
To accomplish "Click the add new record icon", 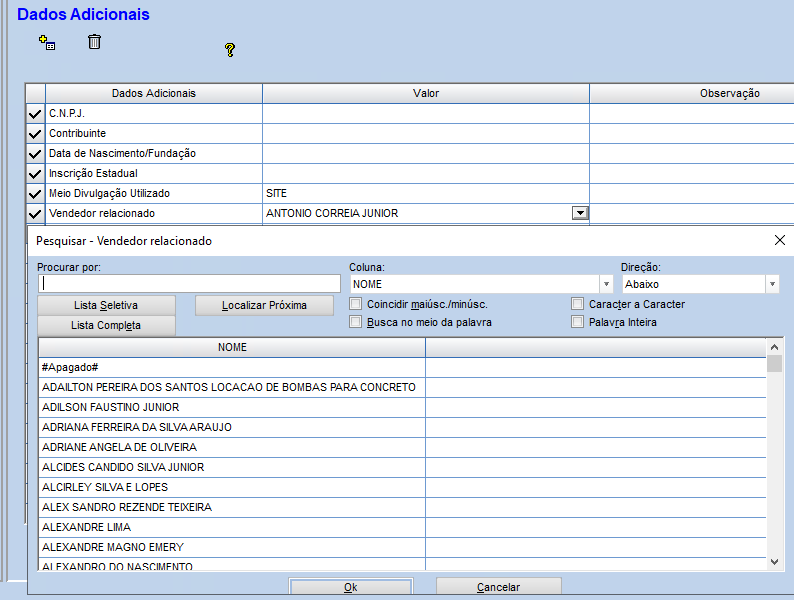I will point(47,42).
